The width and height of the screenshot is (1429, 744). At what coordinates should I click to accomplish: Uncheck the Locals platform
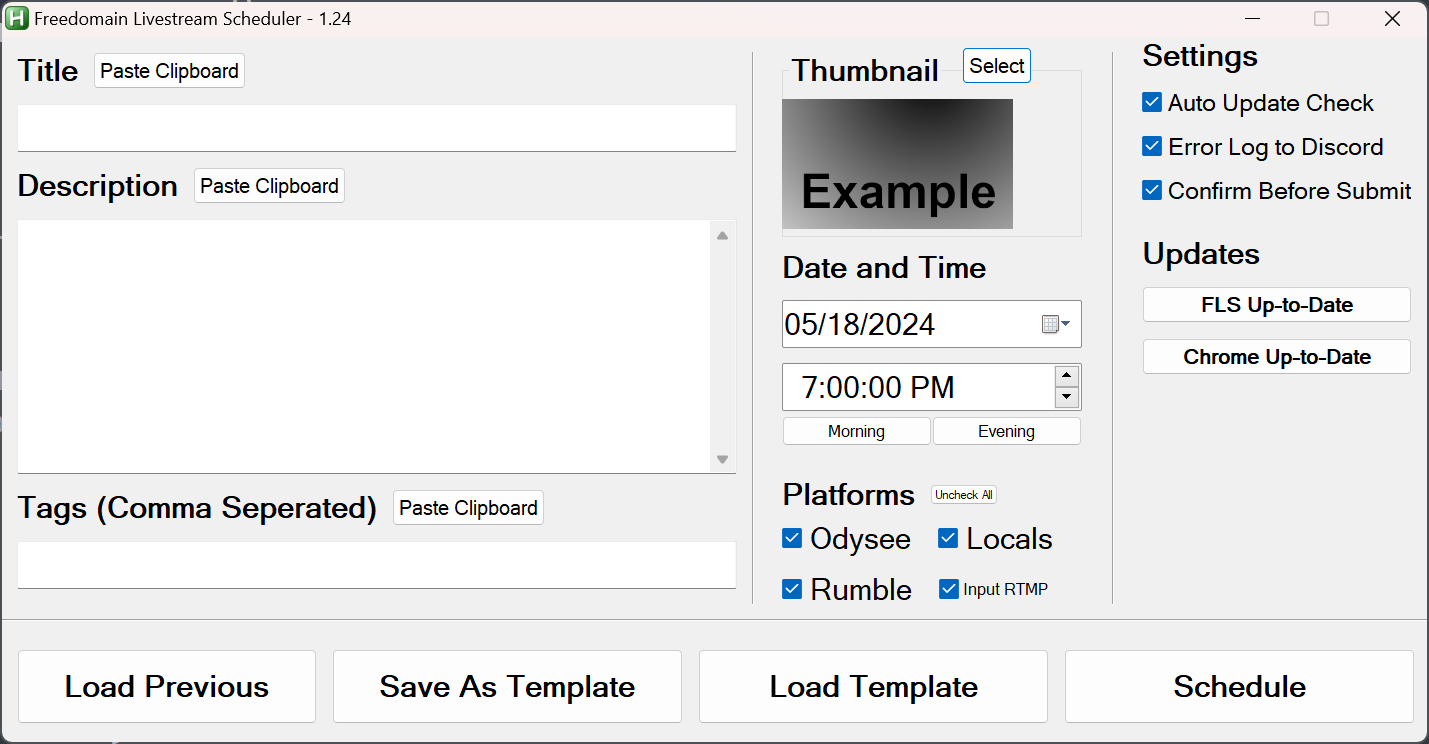click(x=948, y=538)
